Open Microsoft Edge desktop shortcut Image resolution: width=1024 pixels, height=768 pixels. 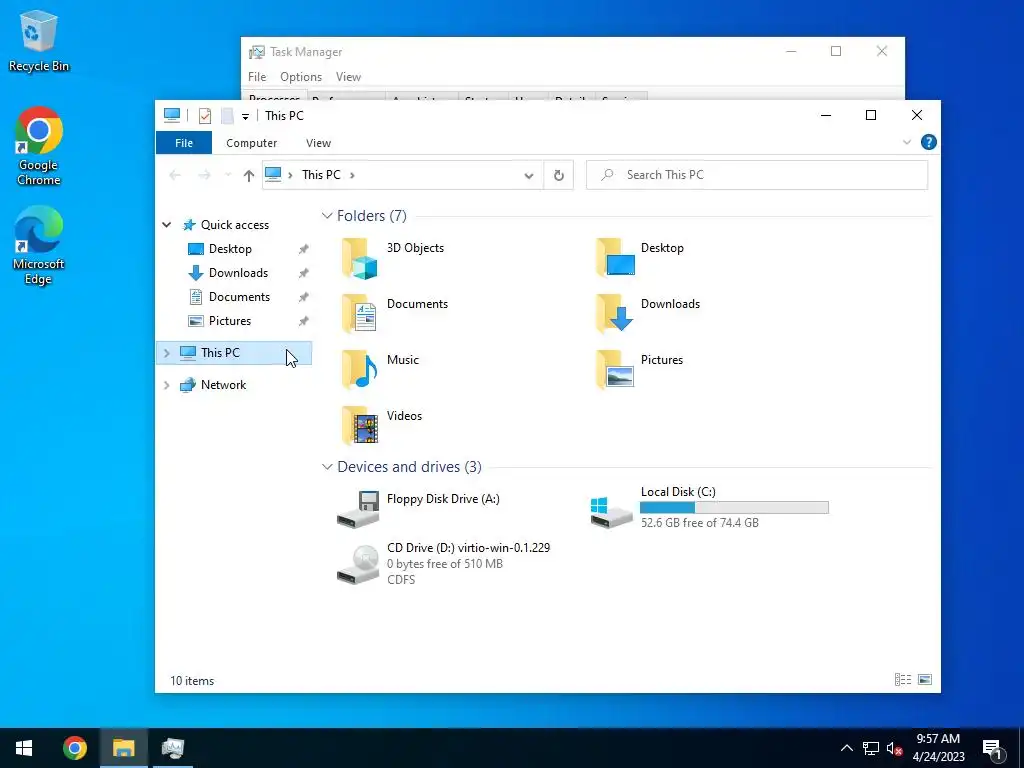[x=39, y=246]
